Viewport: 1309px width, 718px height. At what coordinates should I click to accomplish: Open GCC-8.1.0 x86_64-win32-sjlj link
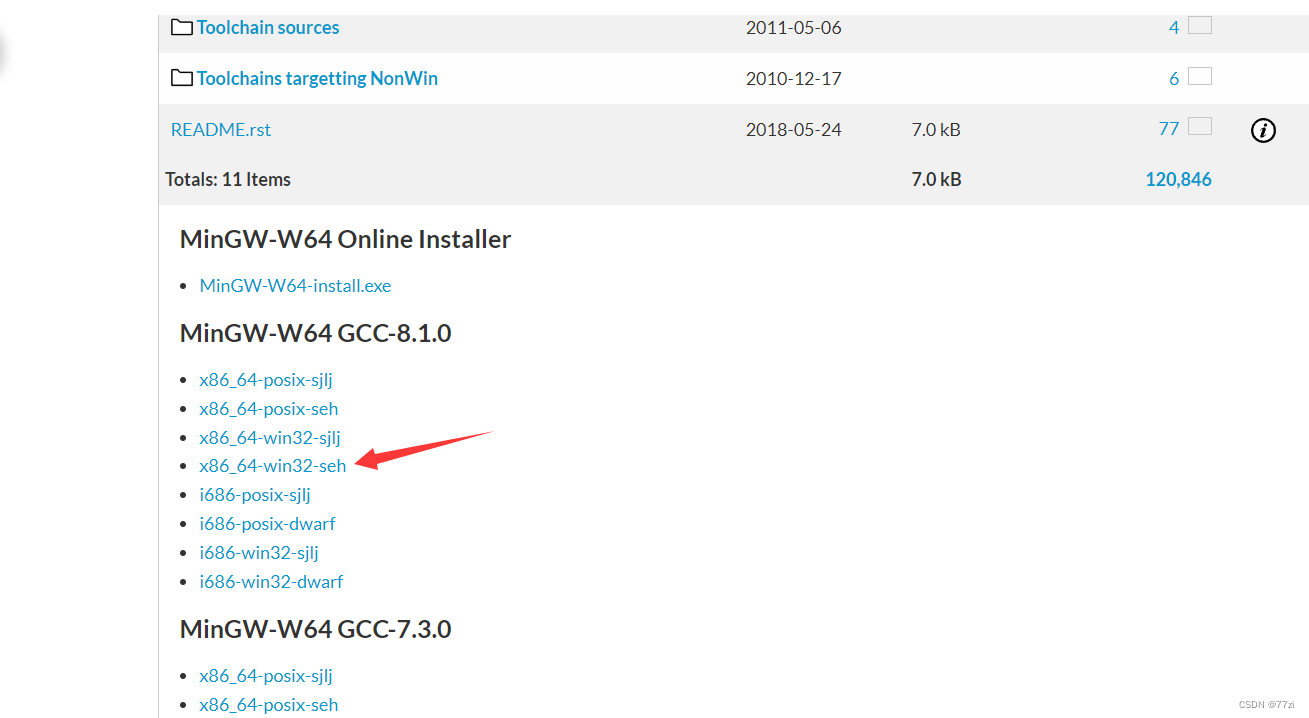pyautogui.click(x=270, y=438)
